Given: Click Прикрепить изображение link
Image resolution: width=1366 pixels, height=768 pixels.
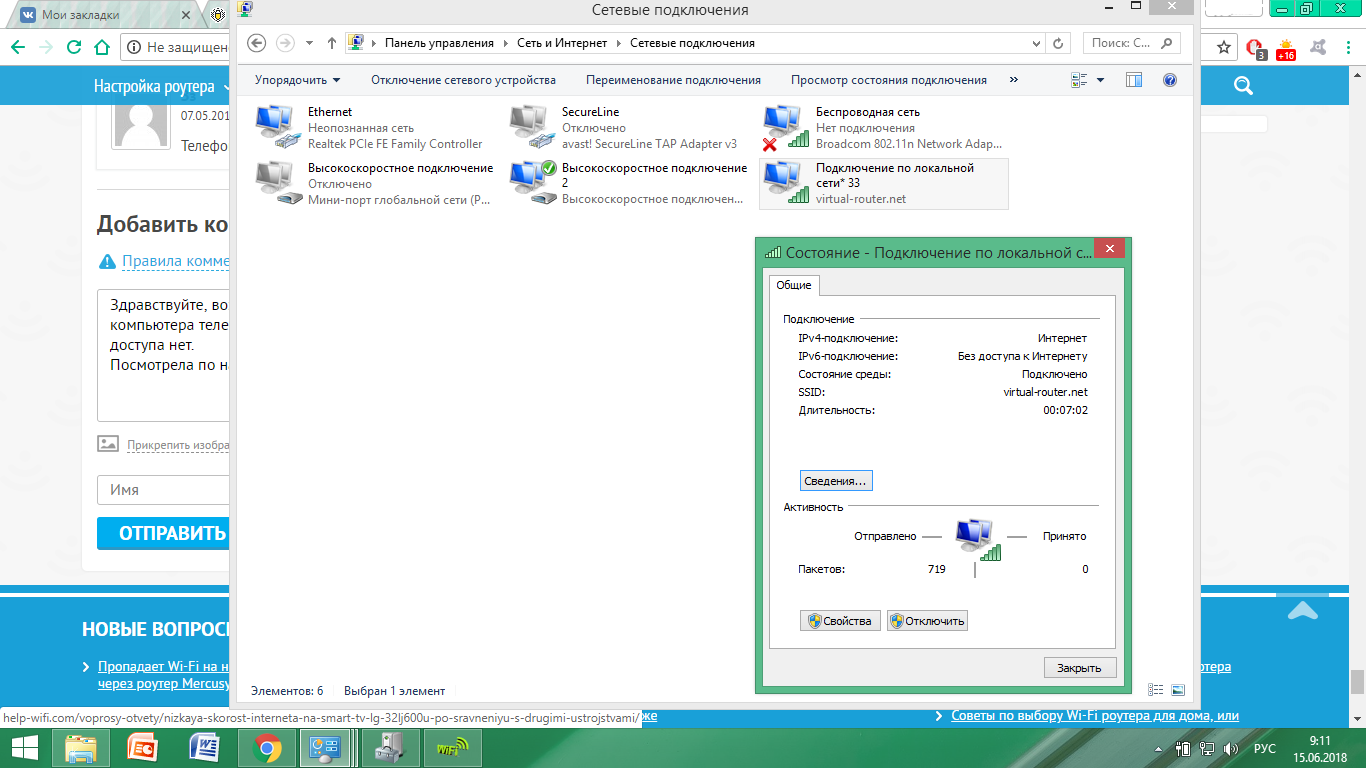Looking at the screenshot, I should click(178, 444).
